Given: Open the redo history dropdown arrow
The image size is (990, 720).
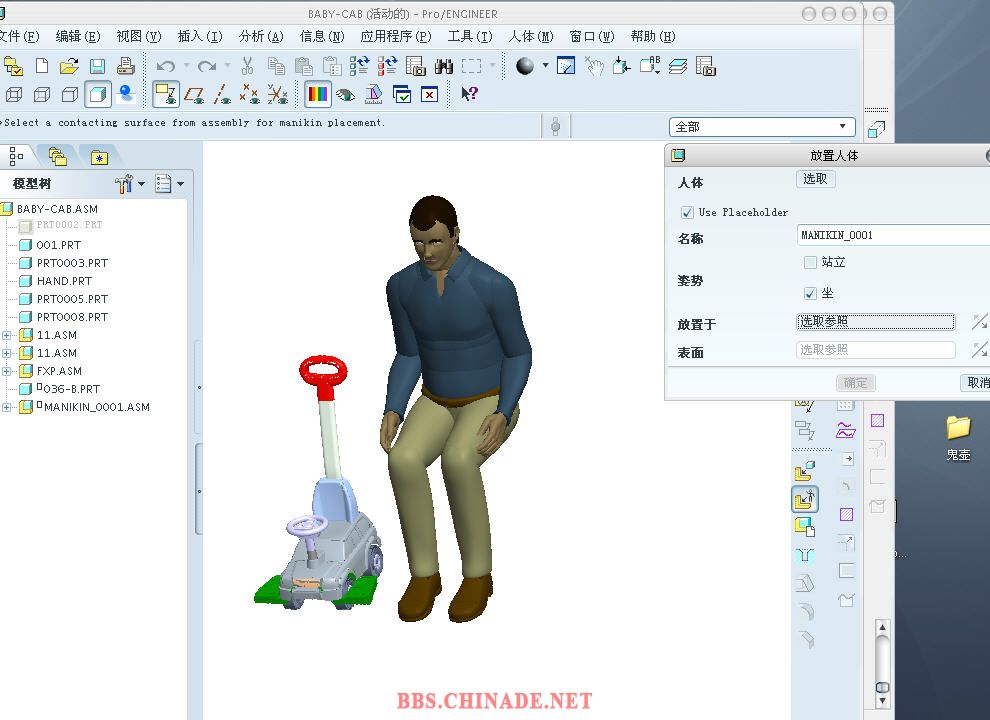Looking at the screenshot, I should pos(228,66).
